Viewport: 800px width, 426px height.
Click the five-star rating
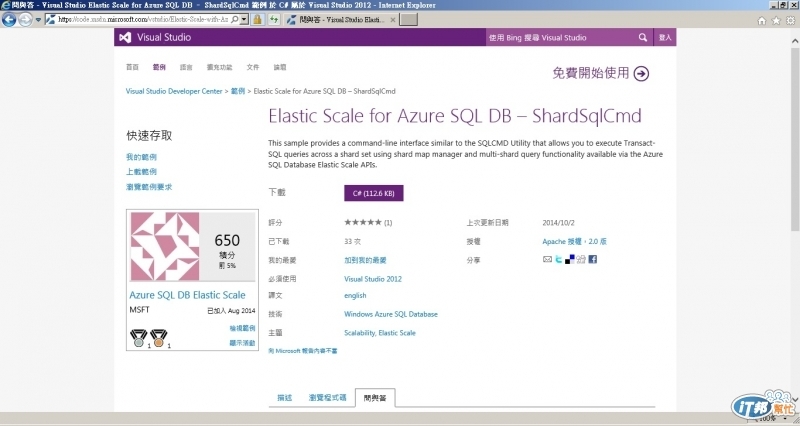pos(363,222)
